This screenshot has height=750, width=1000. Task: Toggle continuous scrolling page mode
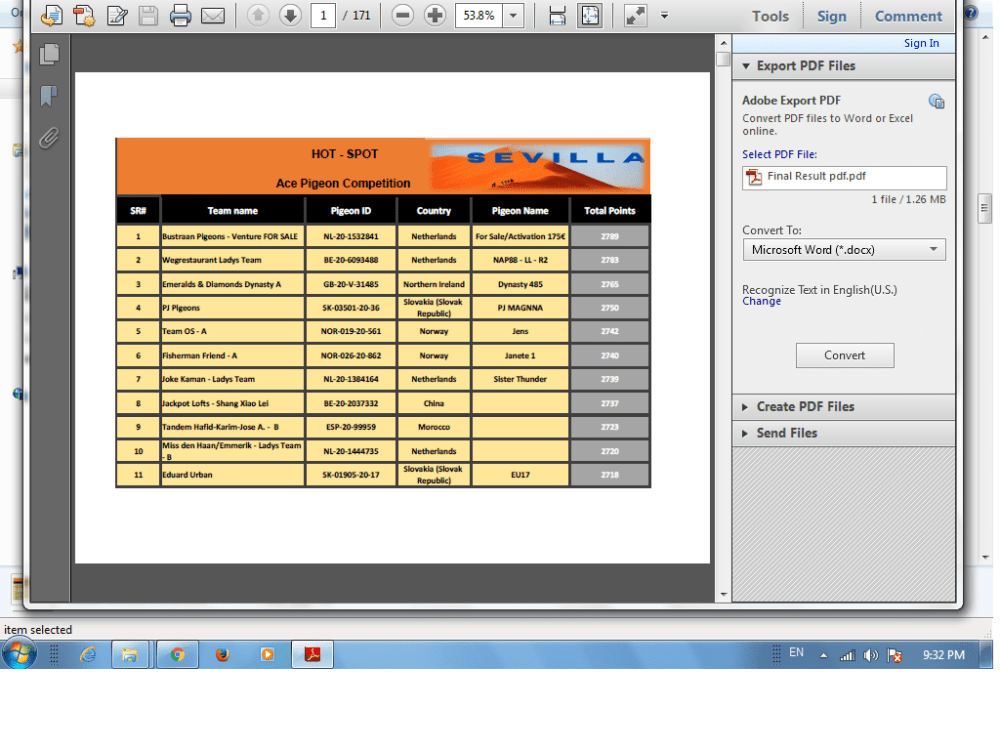(x=557, y=16)
